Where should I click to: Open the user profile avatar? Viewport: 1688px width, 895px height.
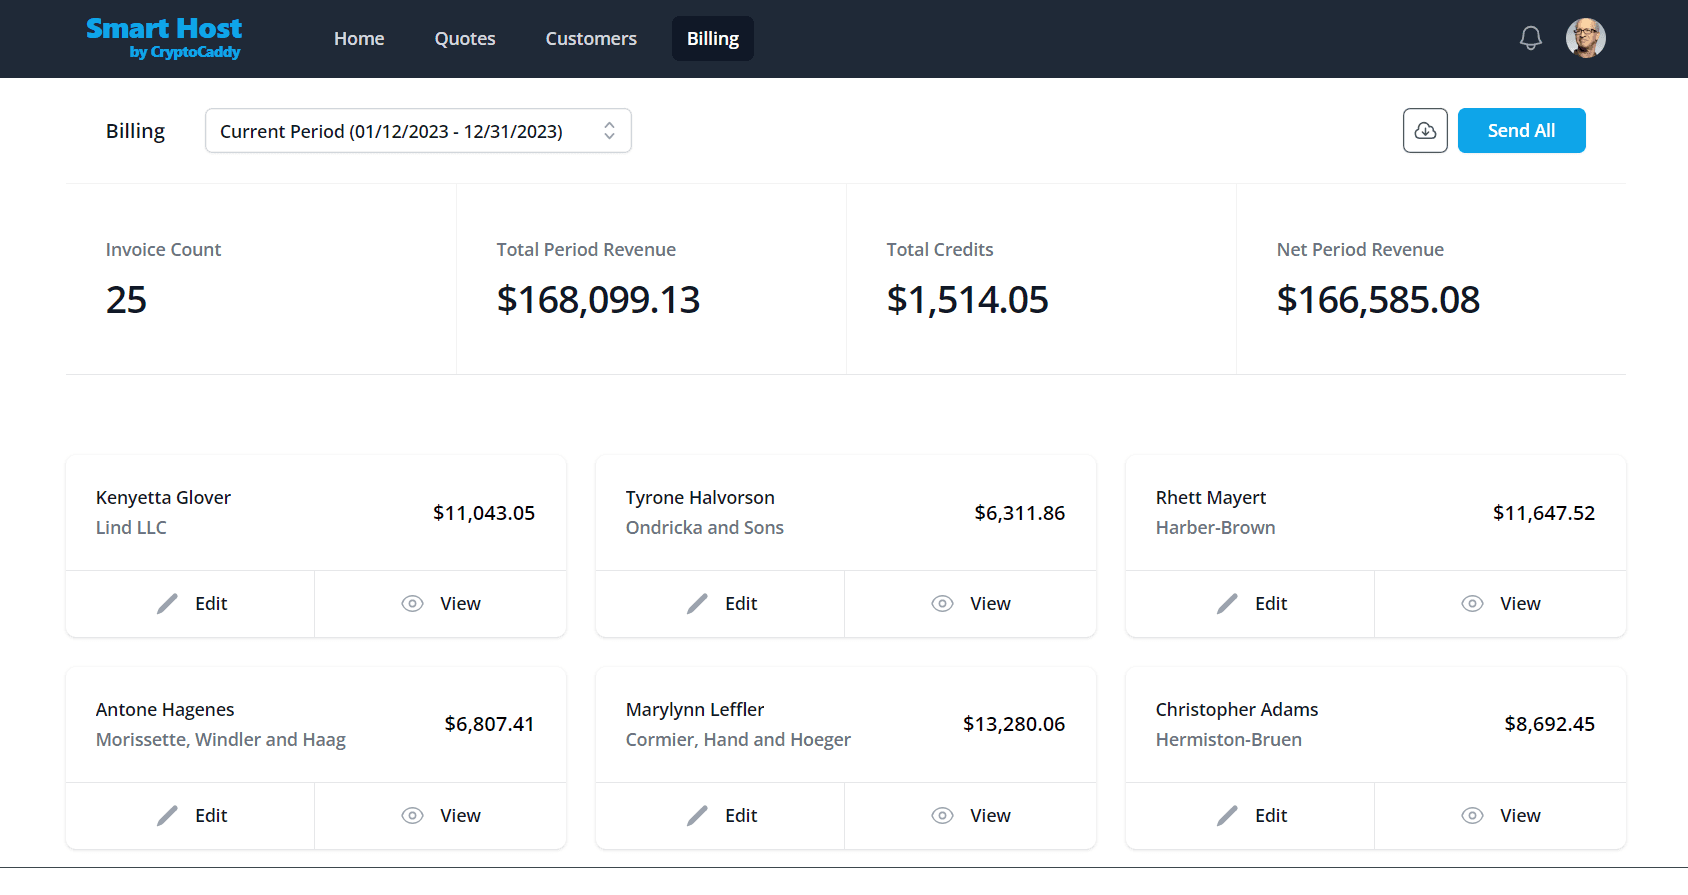coord(1585,39)
